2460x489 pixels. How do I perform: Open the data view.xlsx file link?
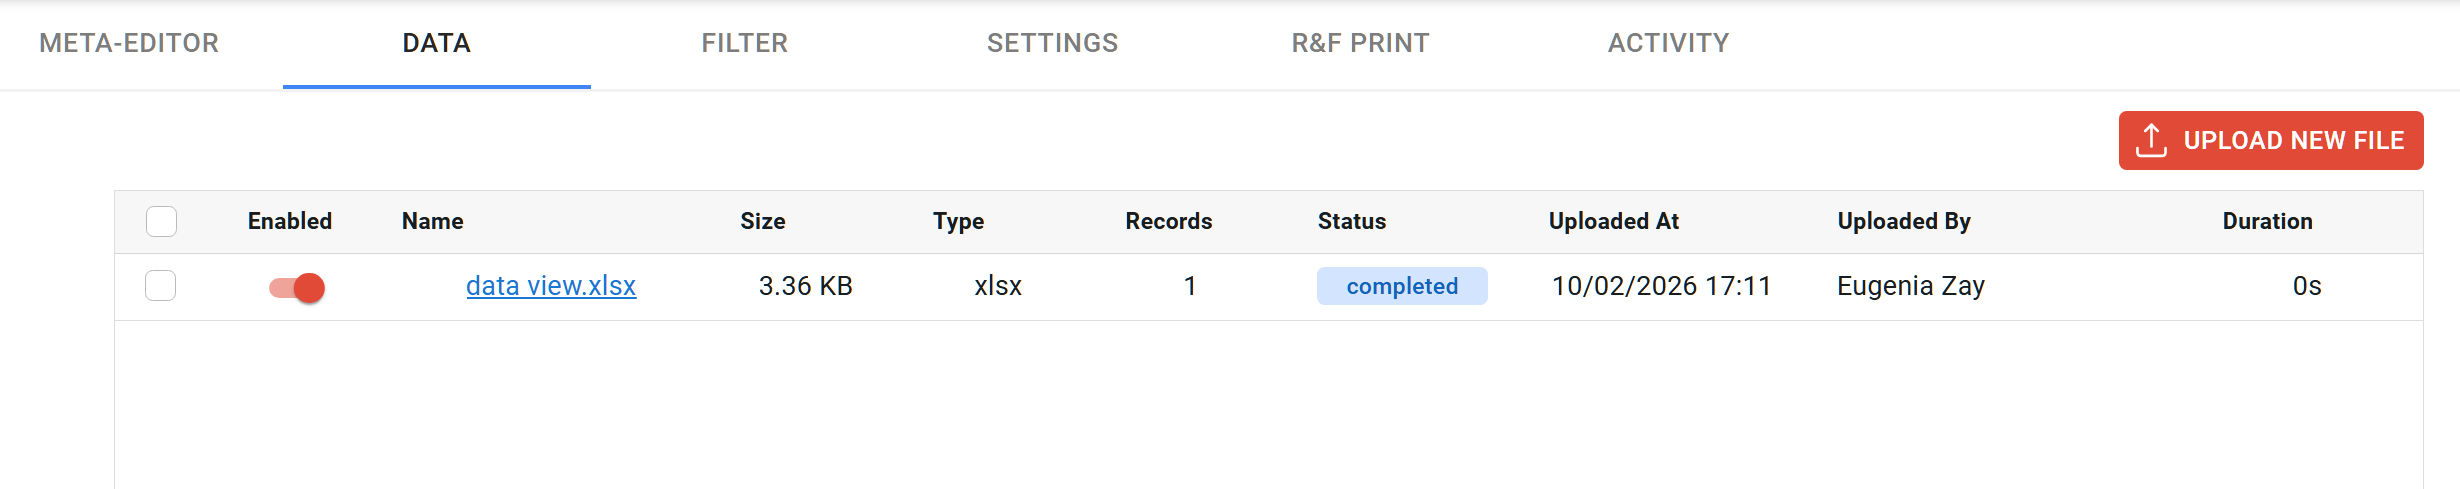551,286
